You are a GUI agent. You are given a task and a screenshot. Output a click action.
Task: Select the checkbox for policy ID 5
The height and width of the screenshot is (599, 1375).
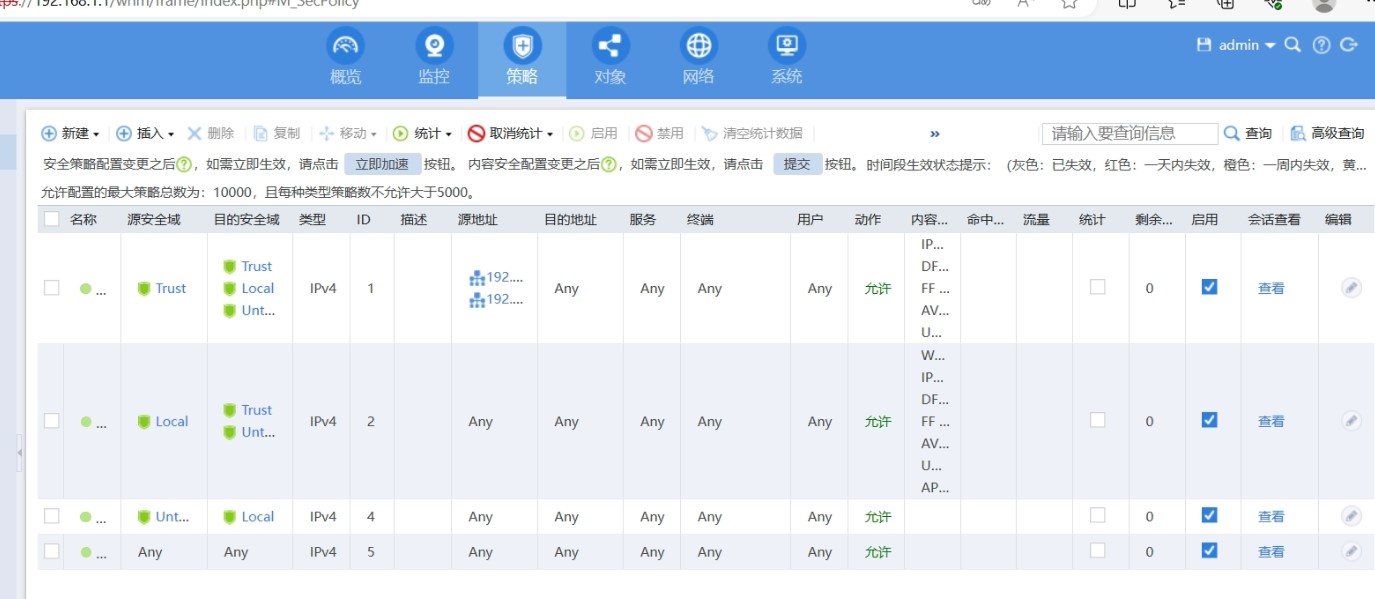(x=52, y=551)
